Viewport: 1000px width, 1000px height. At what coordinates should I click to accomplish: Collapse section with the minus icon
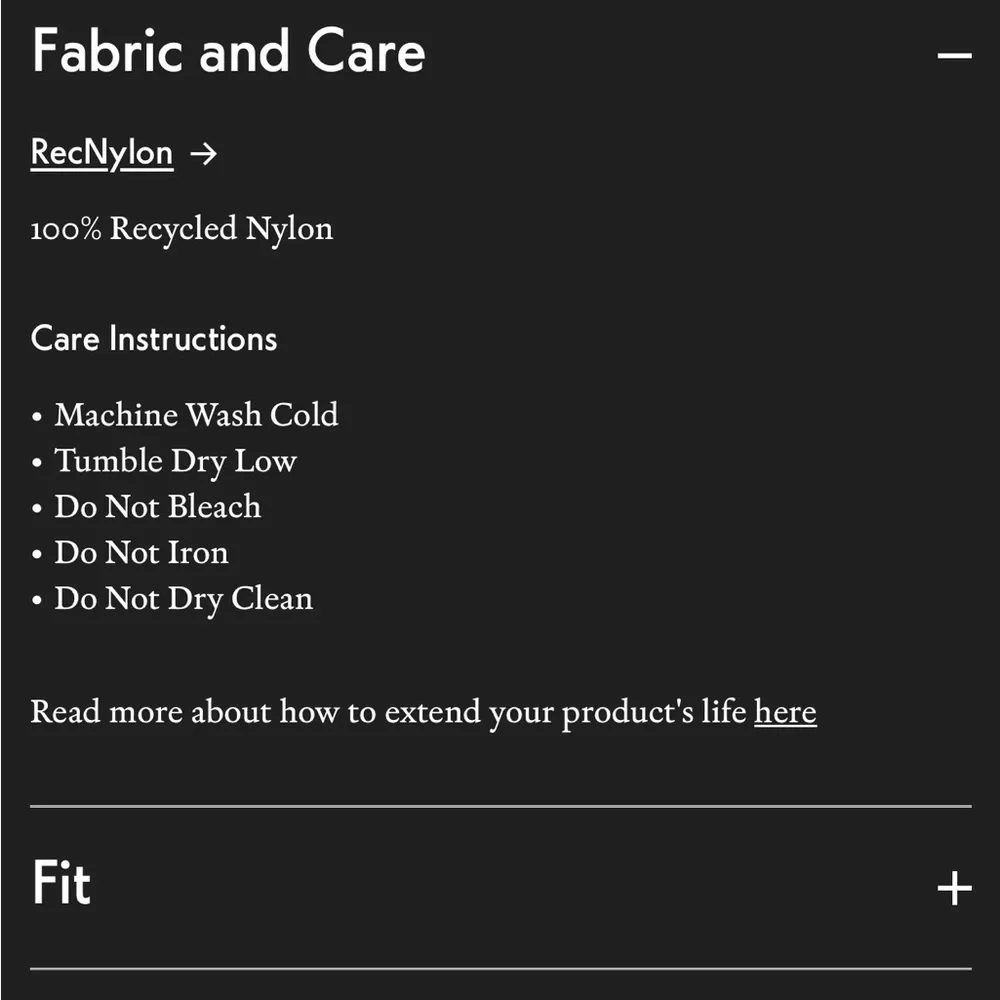[954, 55]
